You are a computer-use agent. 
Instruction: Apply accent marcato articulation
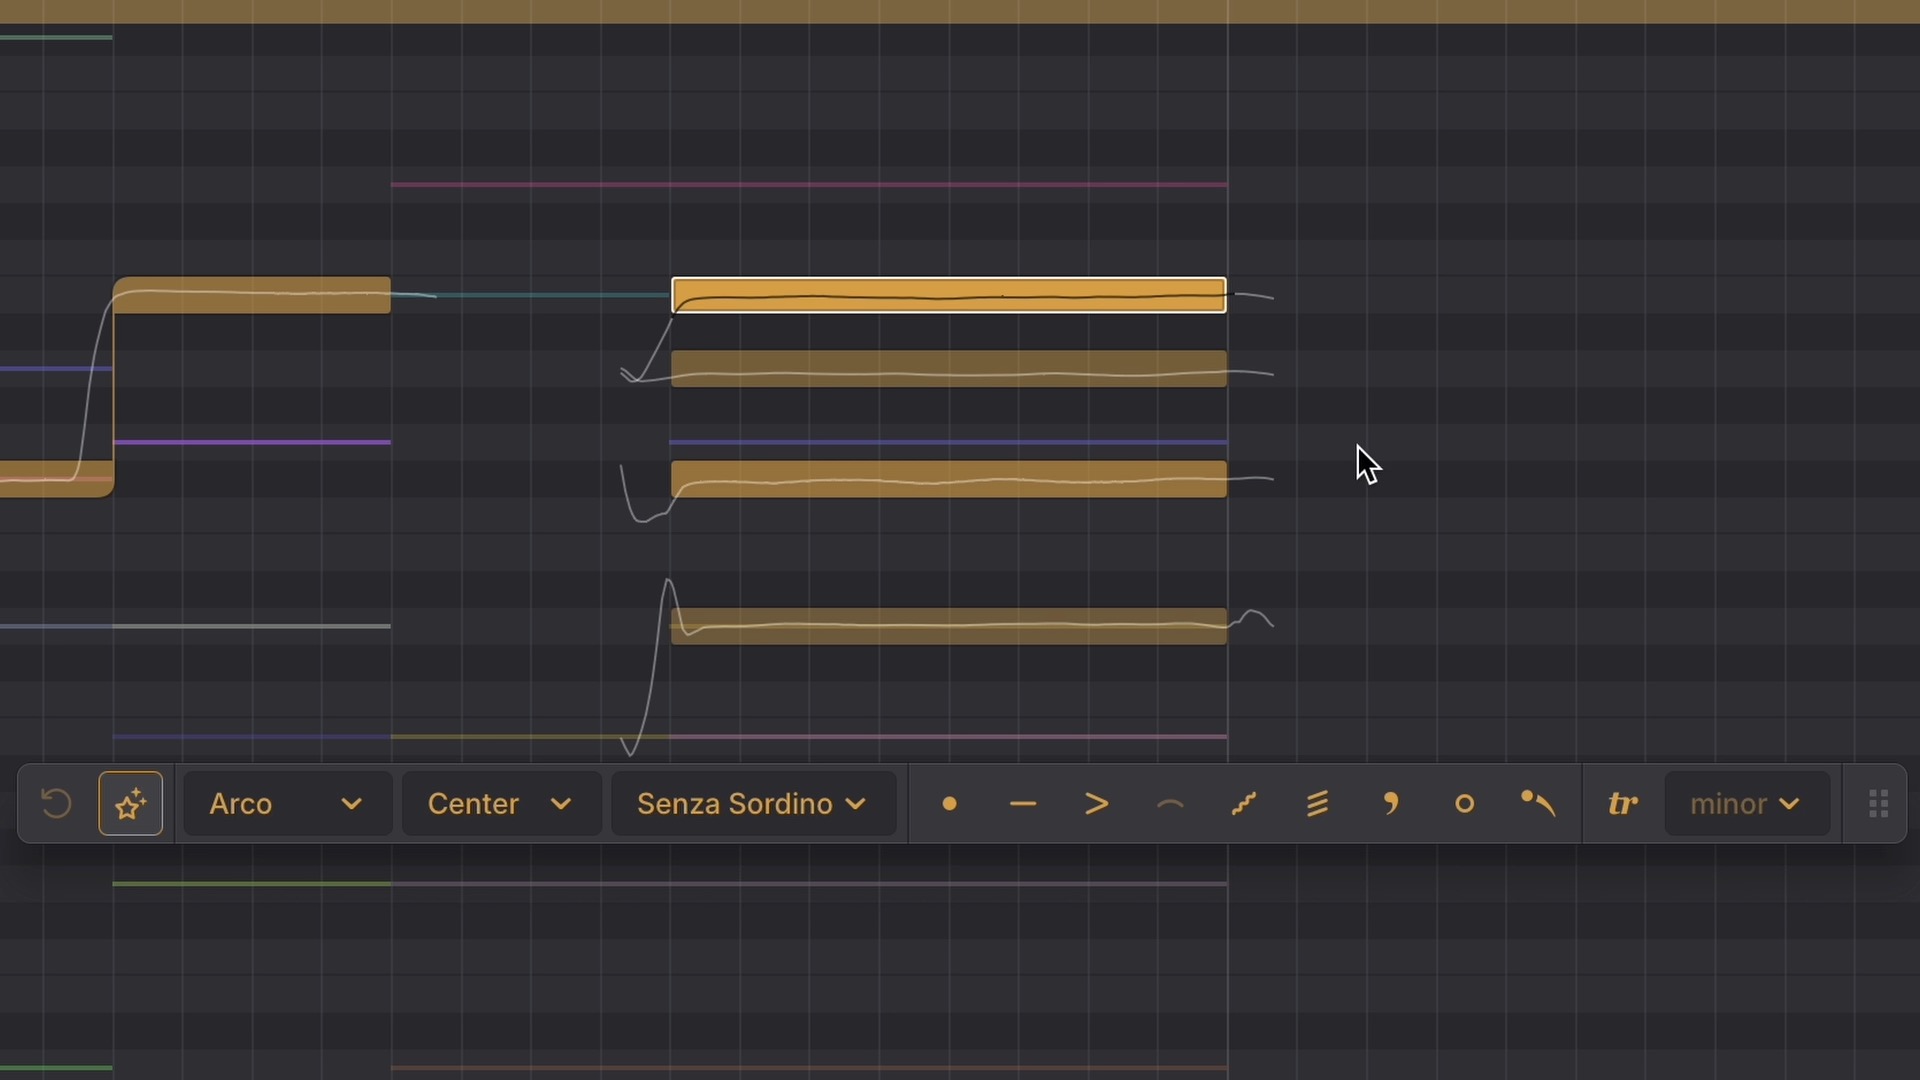tap(1097, 804)
